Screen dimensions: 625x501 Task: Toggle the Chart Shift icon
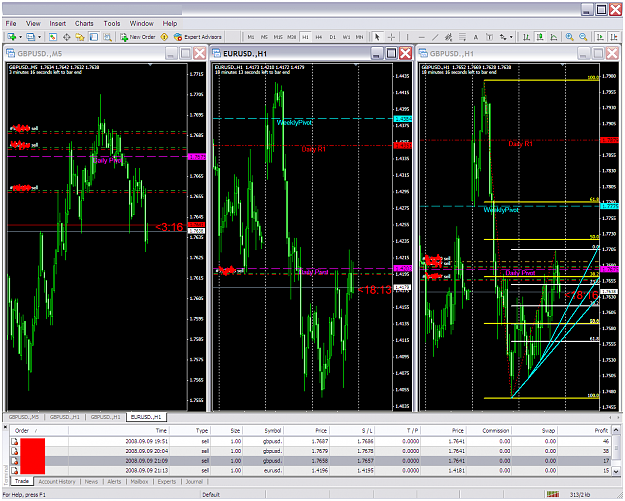[614, 37]
